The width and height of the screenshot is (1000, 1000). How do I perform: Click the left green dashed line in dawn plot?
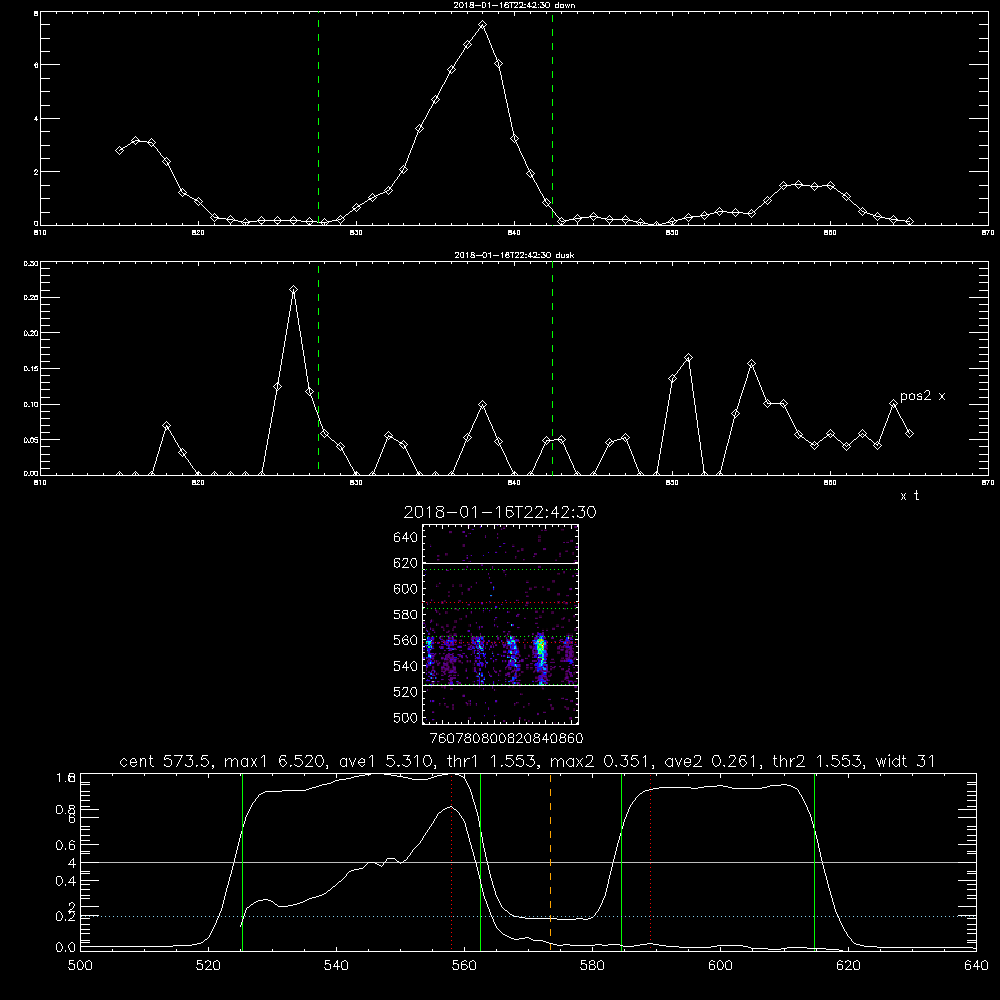coord(318,119)
